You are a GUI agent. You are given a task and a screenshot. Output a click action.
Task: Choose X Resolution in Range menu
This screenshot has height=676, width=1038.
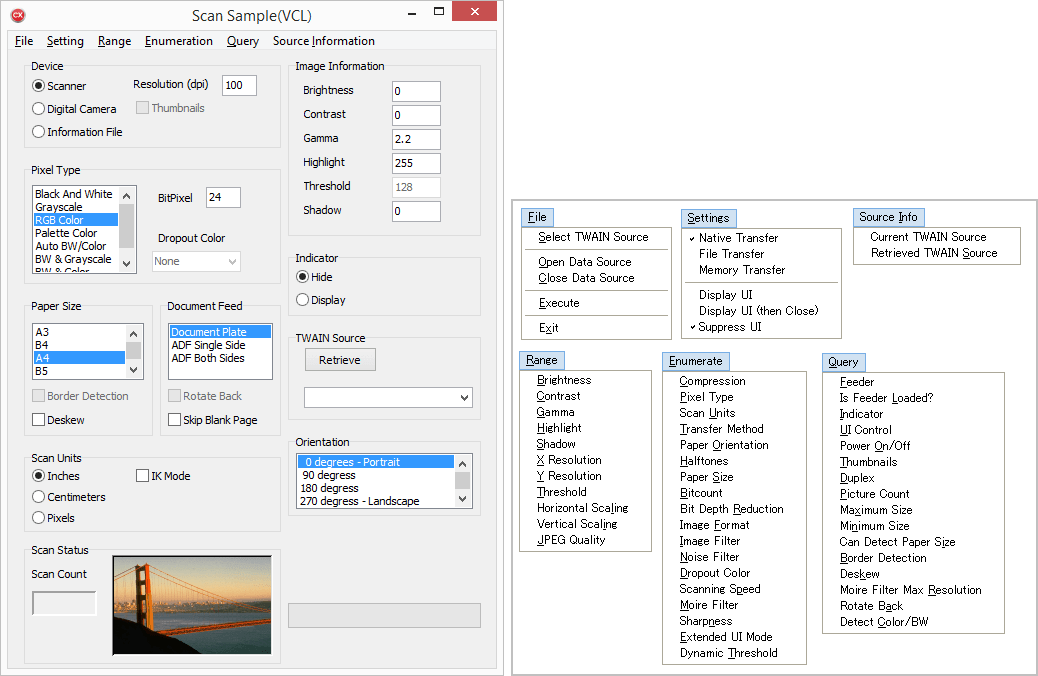(x=569, y=459)
